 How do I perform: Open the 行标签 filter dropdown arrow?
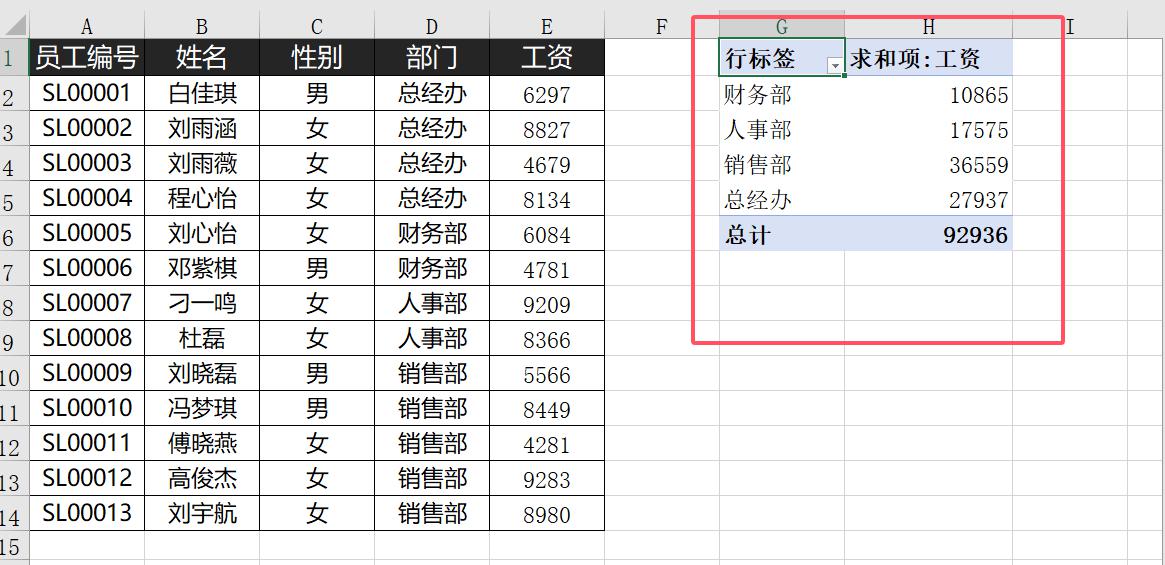point(836,67)
